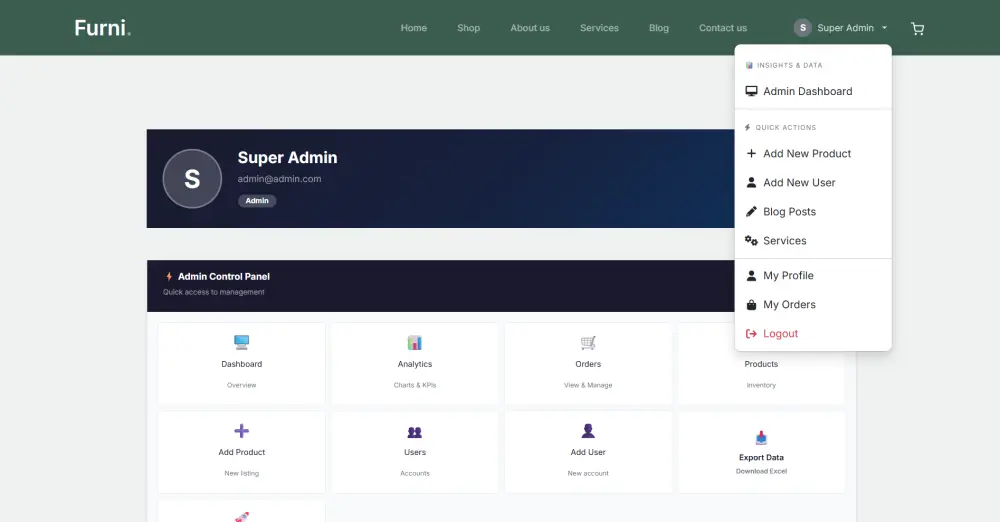Screen dimensions: 1000x522
Task: Click the S avatar beside Super Admin
Action: (802, 27)
